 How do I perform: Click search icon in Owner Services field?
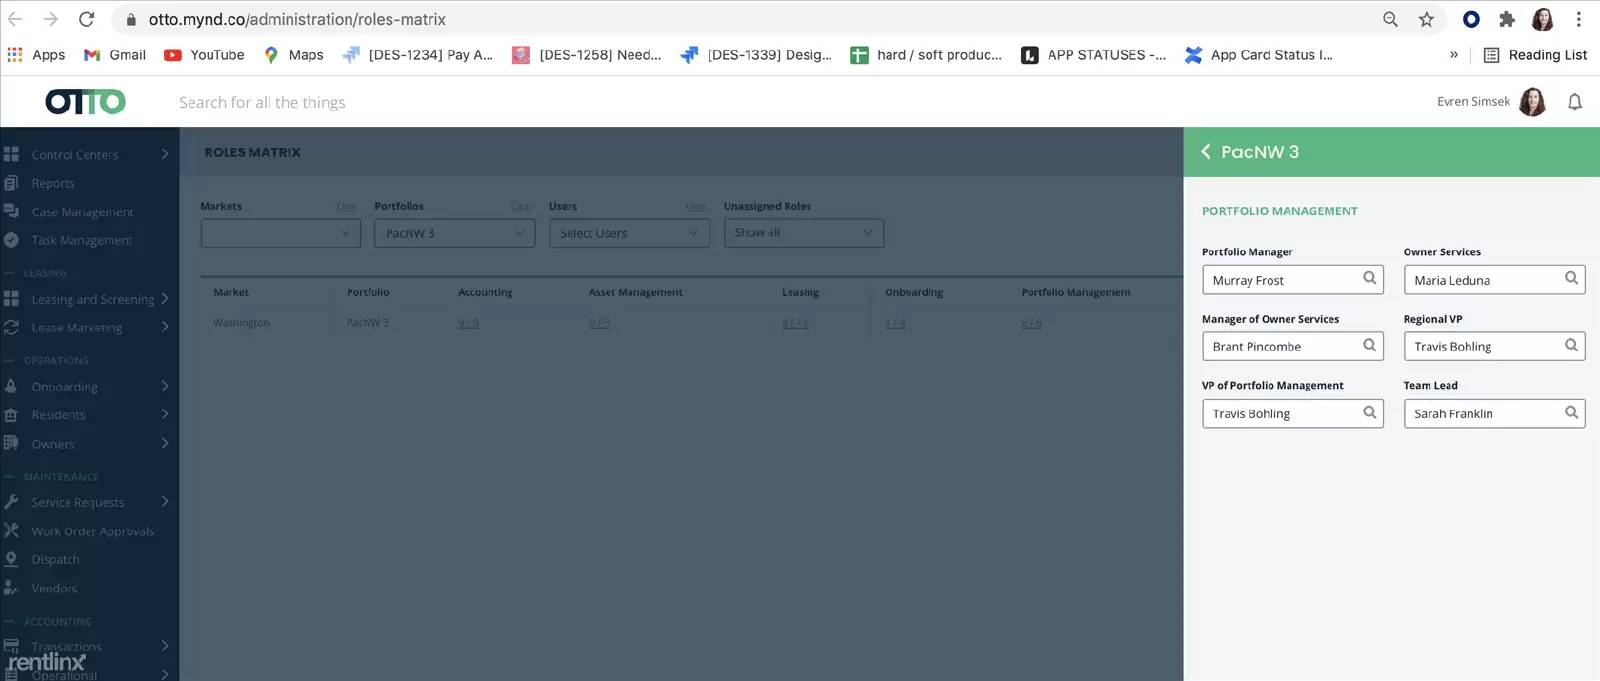point(1571,279)
